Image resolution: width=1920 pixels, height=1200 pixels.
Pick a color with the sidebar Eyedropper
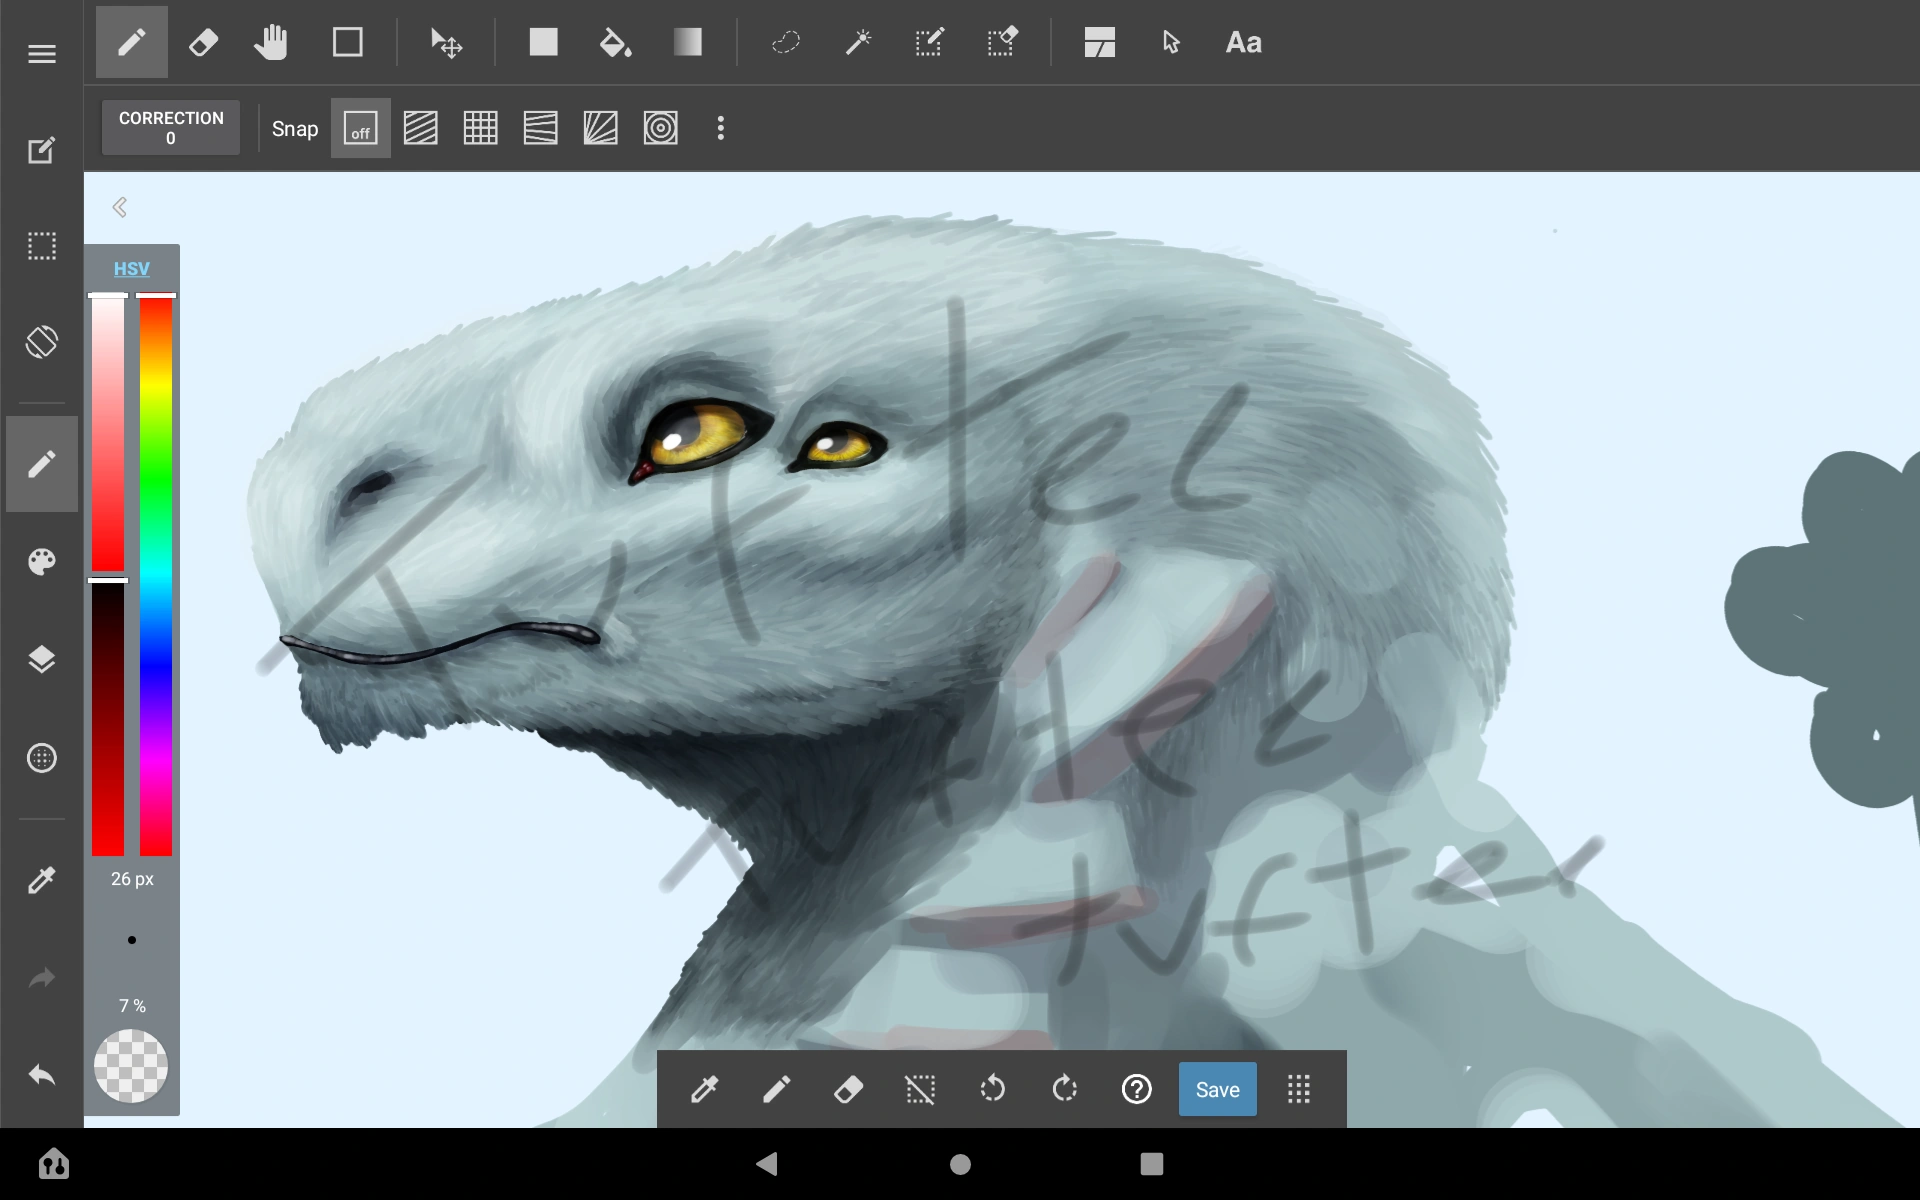pyautogui.click(x=41, y=879)
